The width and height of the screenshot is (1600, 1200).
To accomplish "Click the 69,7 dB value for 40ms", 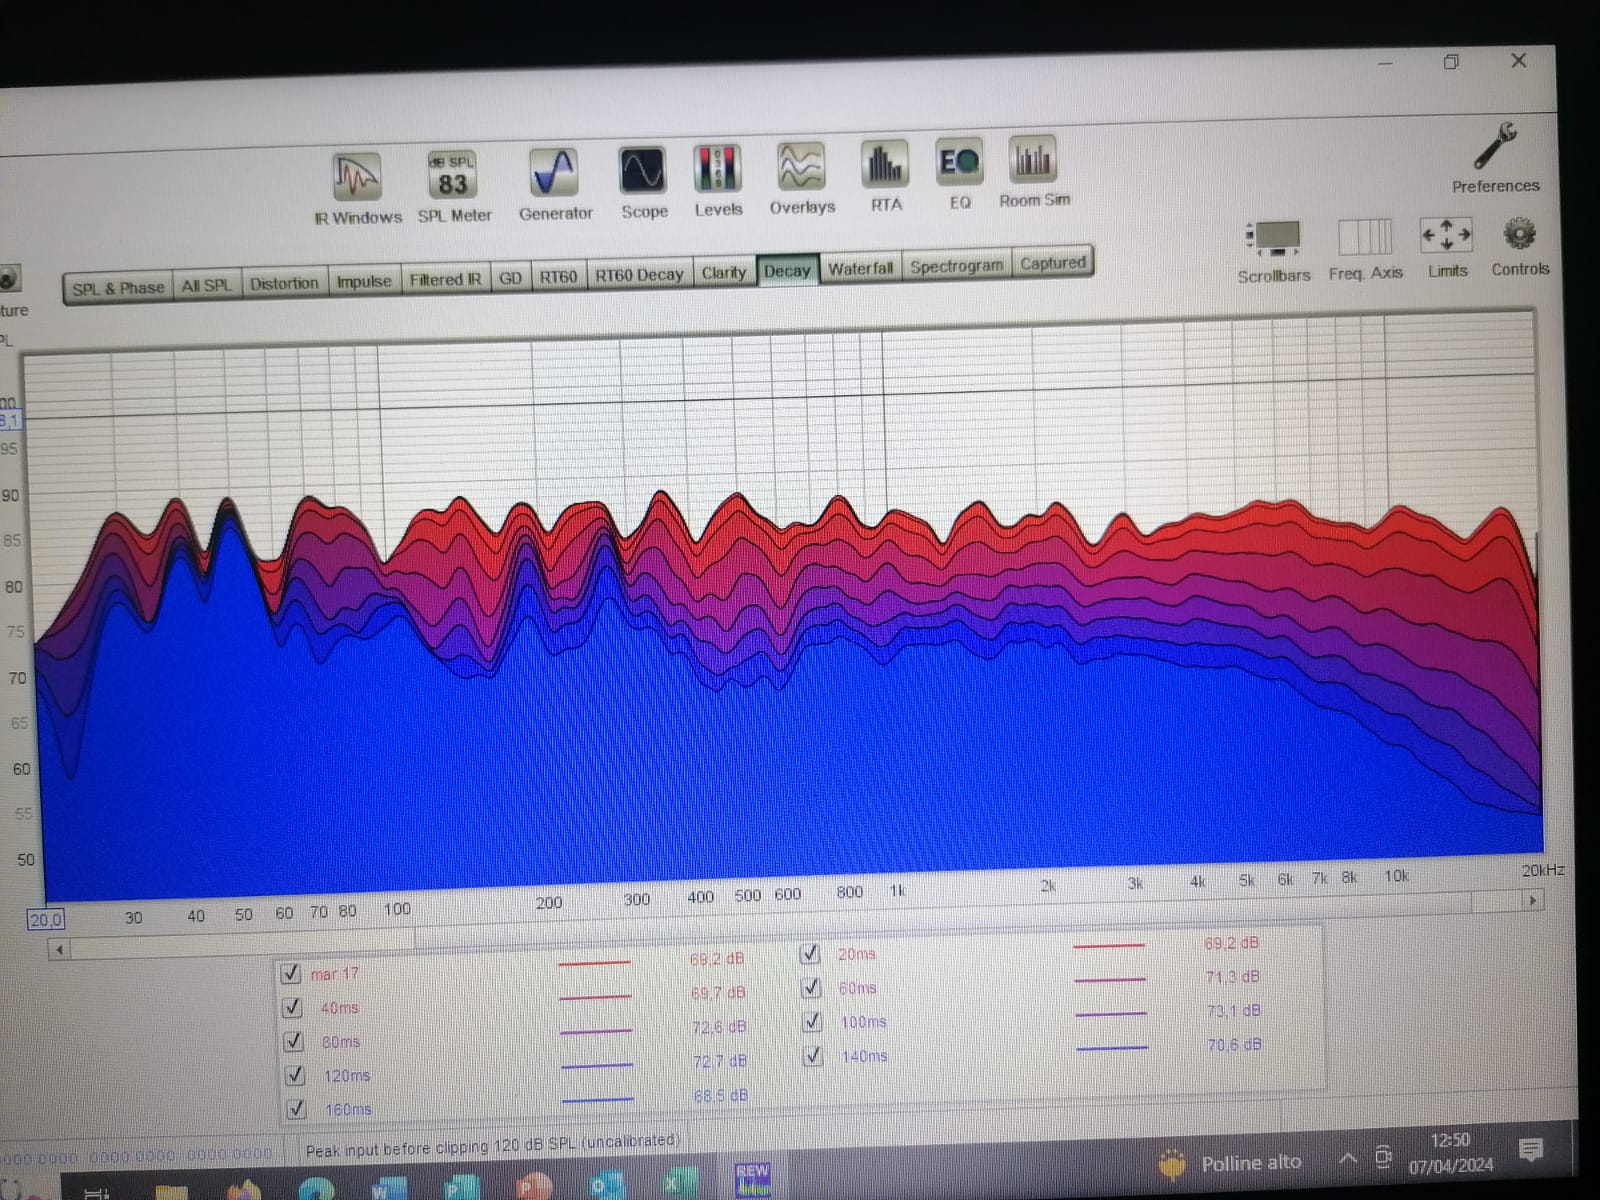I will (x=718, y=993).
